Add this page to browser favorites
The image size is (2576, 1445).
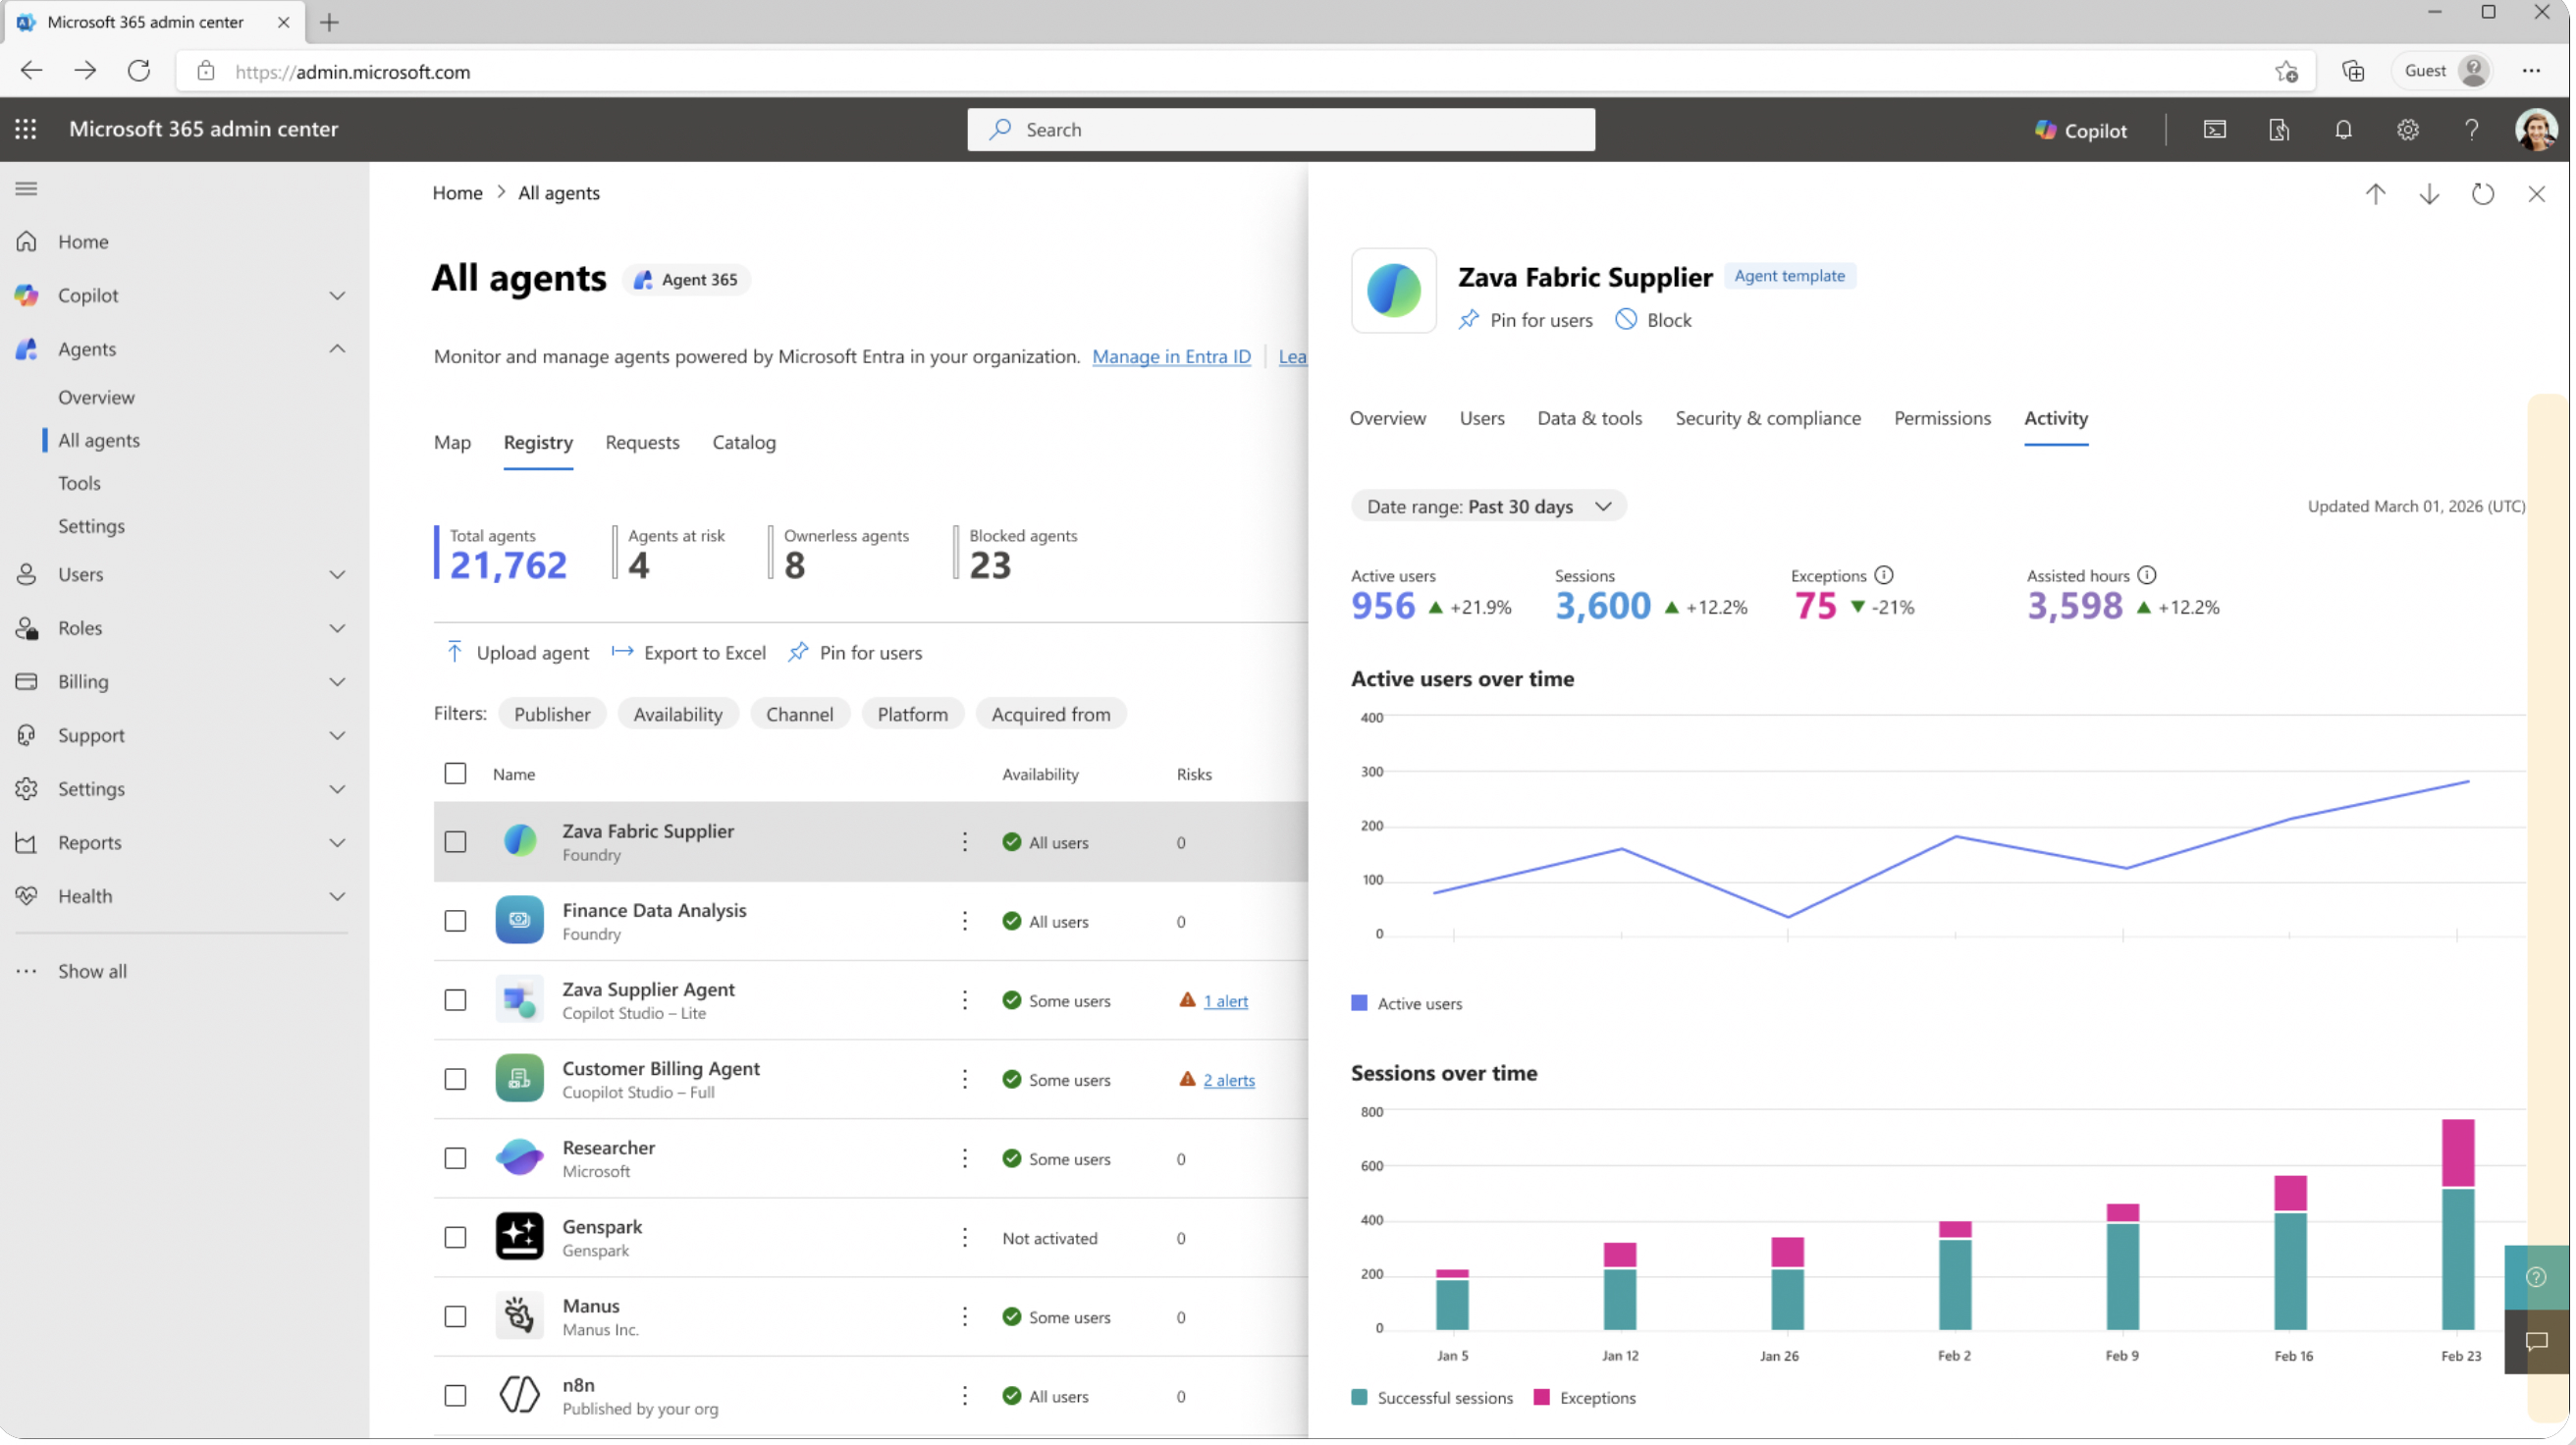(2286, 71)
